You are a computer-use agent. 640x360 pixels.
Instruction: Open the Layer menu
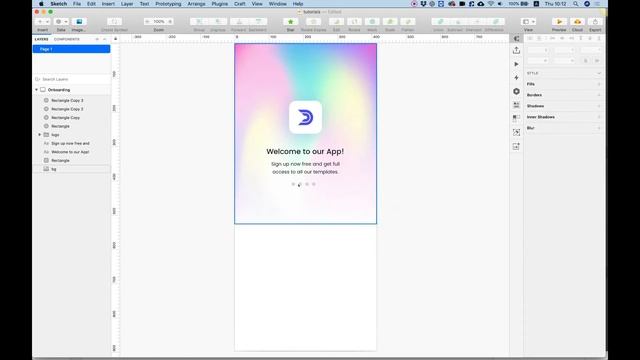127,4
